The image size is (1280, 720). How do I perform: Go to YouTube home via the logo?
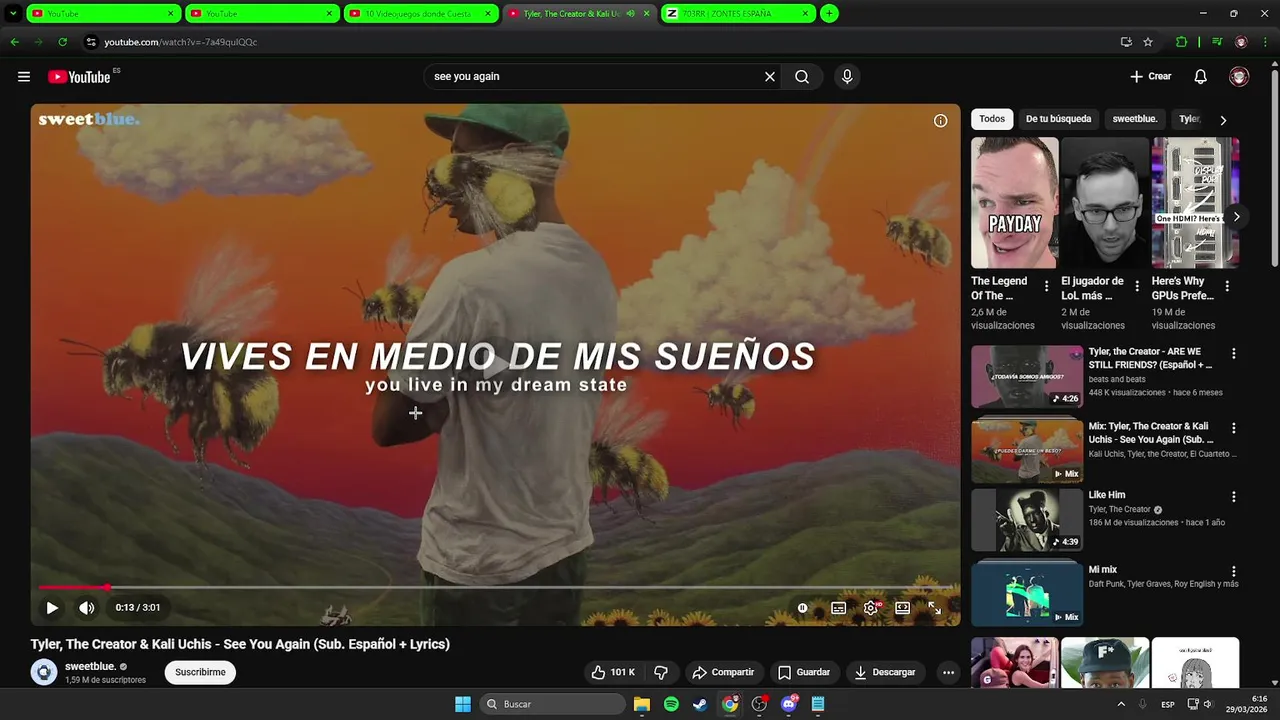click(x=79, y=77)
